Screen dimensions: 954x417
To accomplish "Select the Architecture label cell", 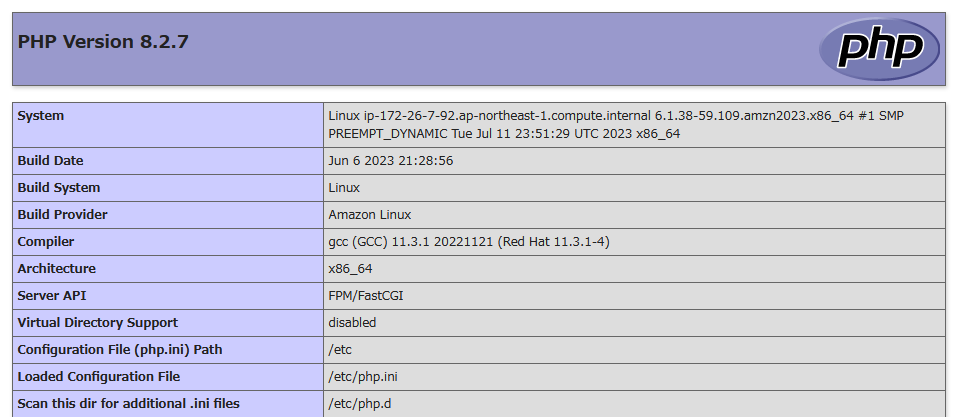I will coord(168,268).
